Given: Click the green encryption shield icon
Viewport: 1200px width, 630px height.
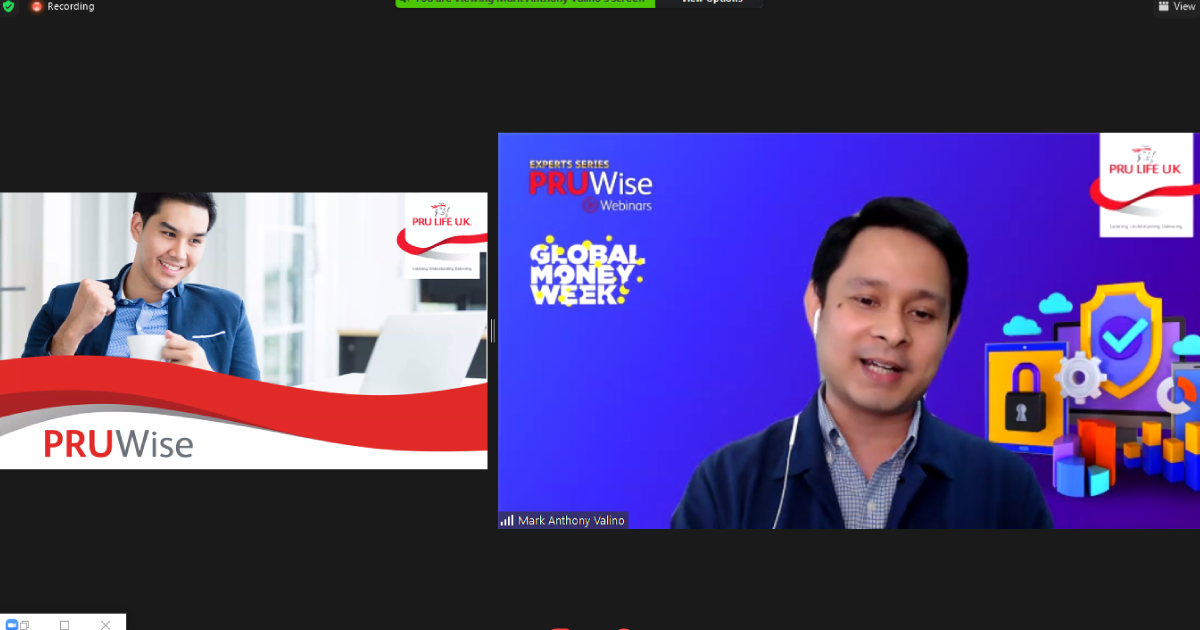Looking at the screenshot, I should click(x=8, y=6).
